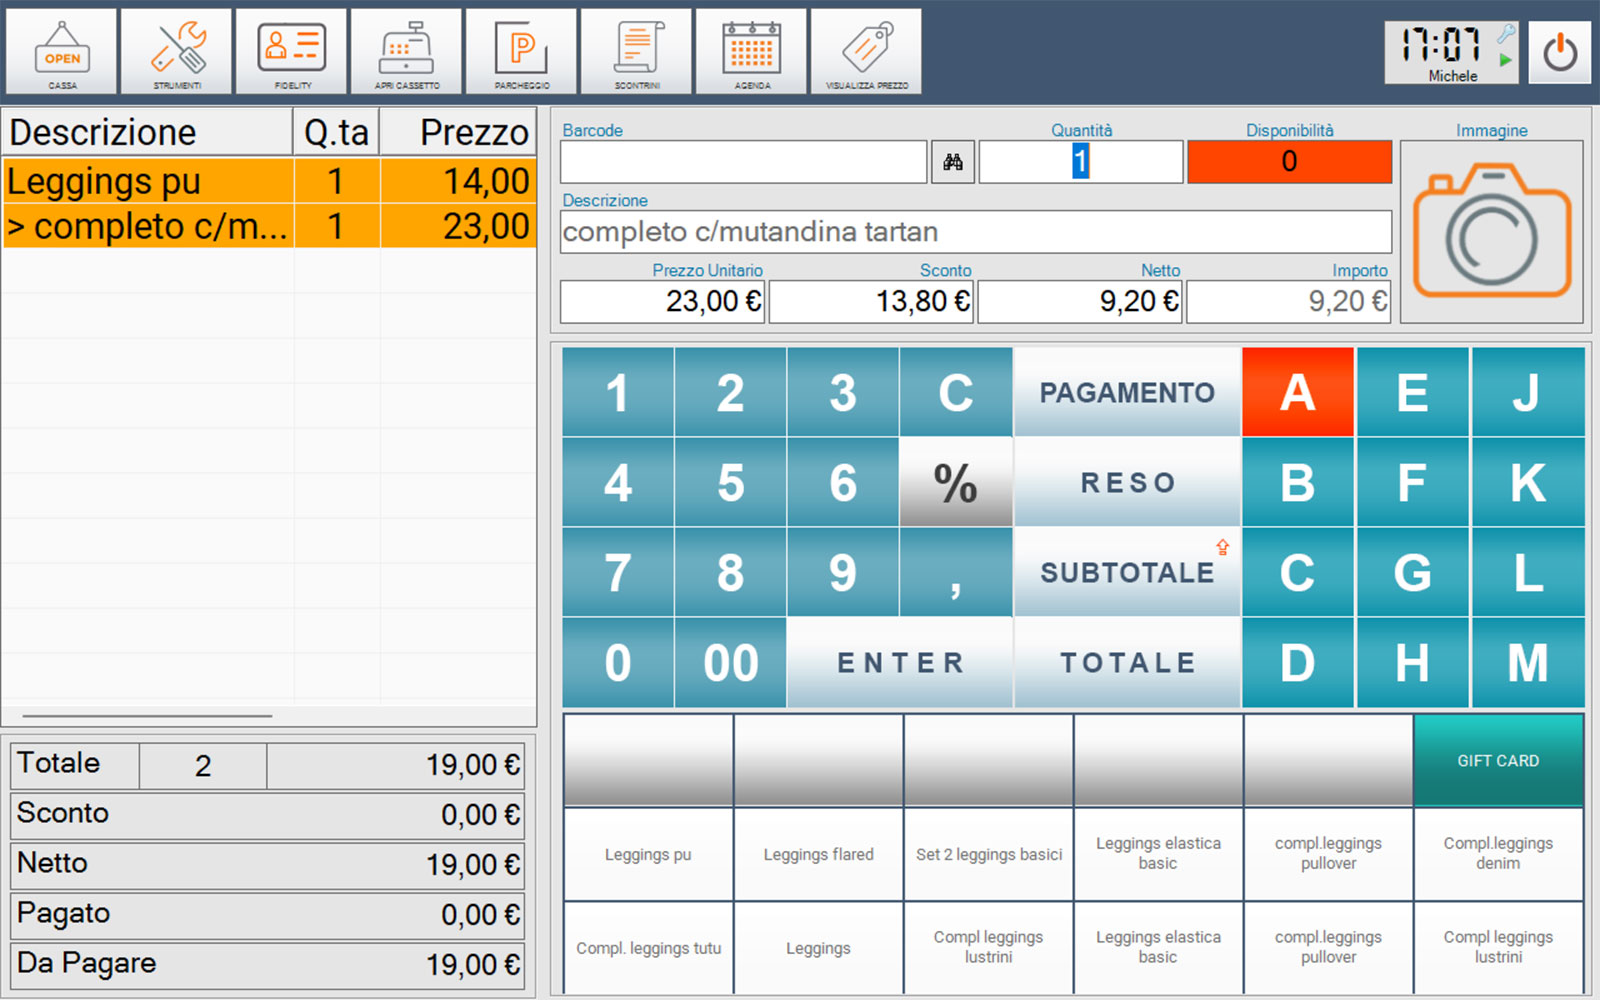Click Apri Cassetto cash drawer icon
This screenshot has width=1600, height=1000.
tap(407, 52)
